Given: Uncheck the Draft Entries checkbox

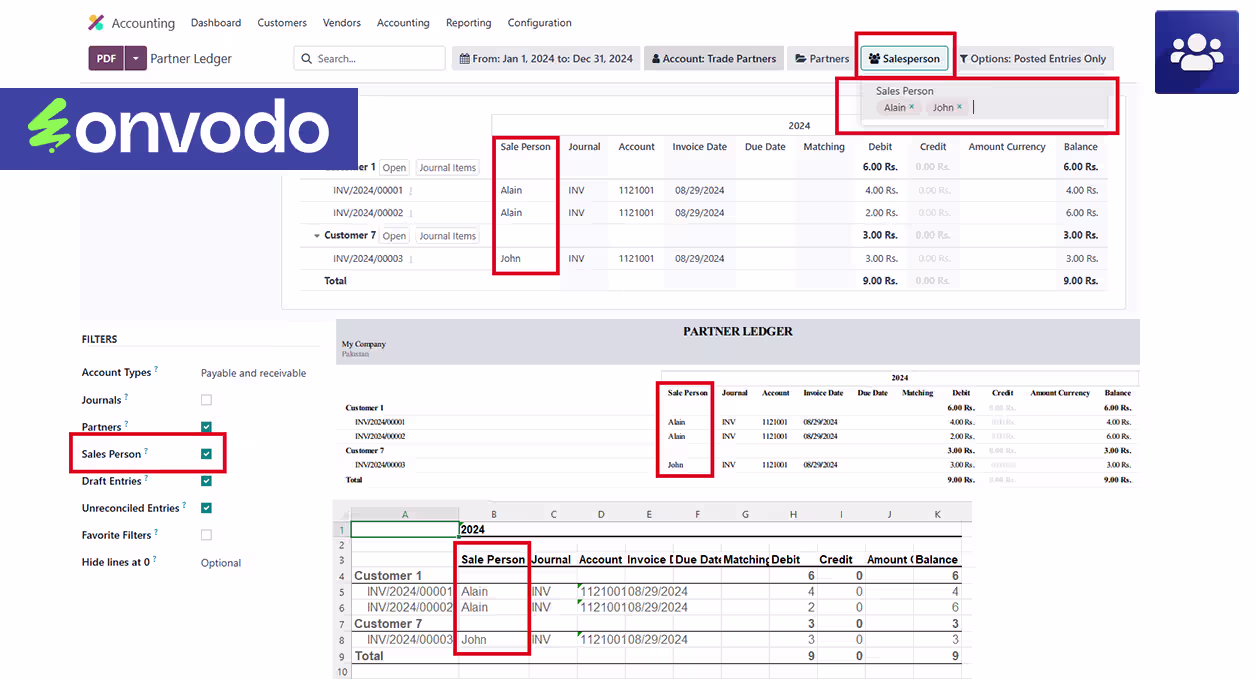Looking at the screenshot, I should 206,481.
